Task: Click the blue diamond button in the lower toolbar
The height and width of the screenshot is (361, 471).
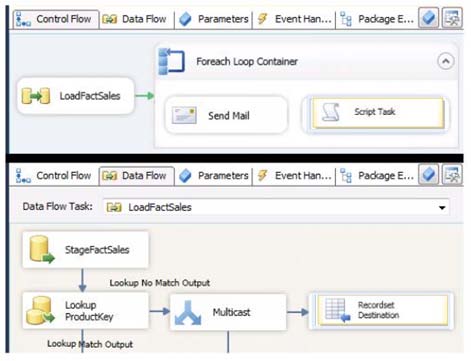Action: point(429,175)
